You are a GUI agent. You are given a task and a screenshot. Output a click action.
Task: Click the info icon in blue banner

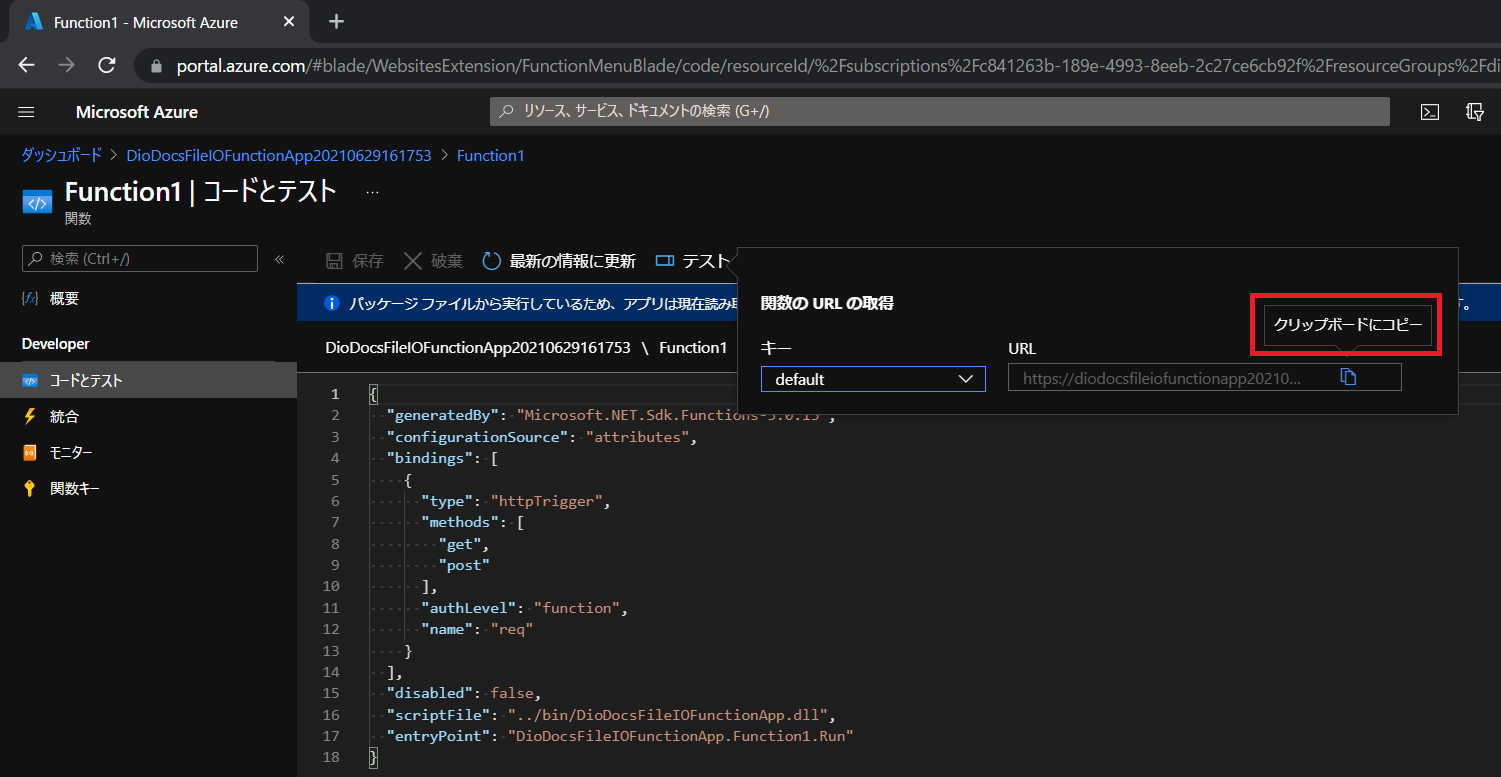tap(333, 303)
